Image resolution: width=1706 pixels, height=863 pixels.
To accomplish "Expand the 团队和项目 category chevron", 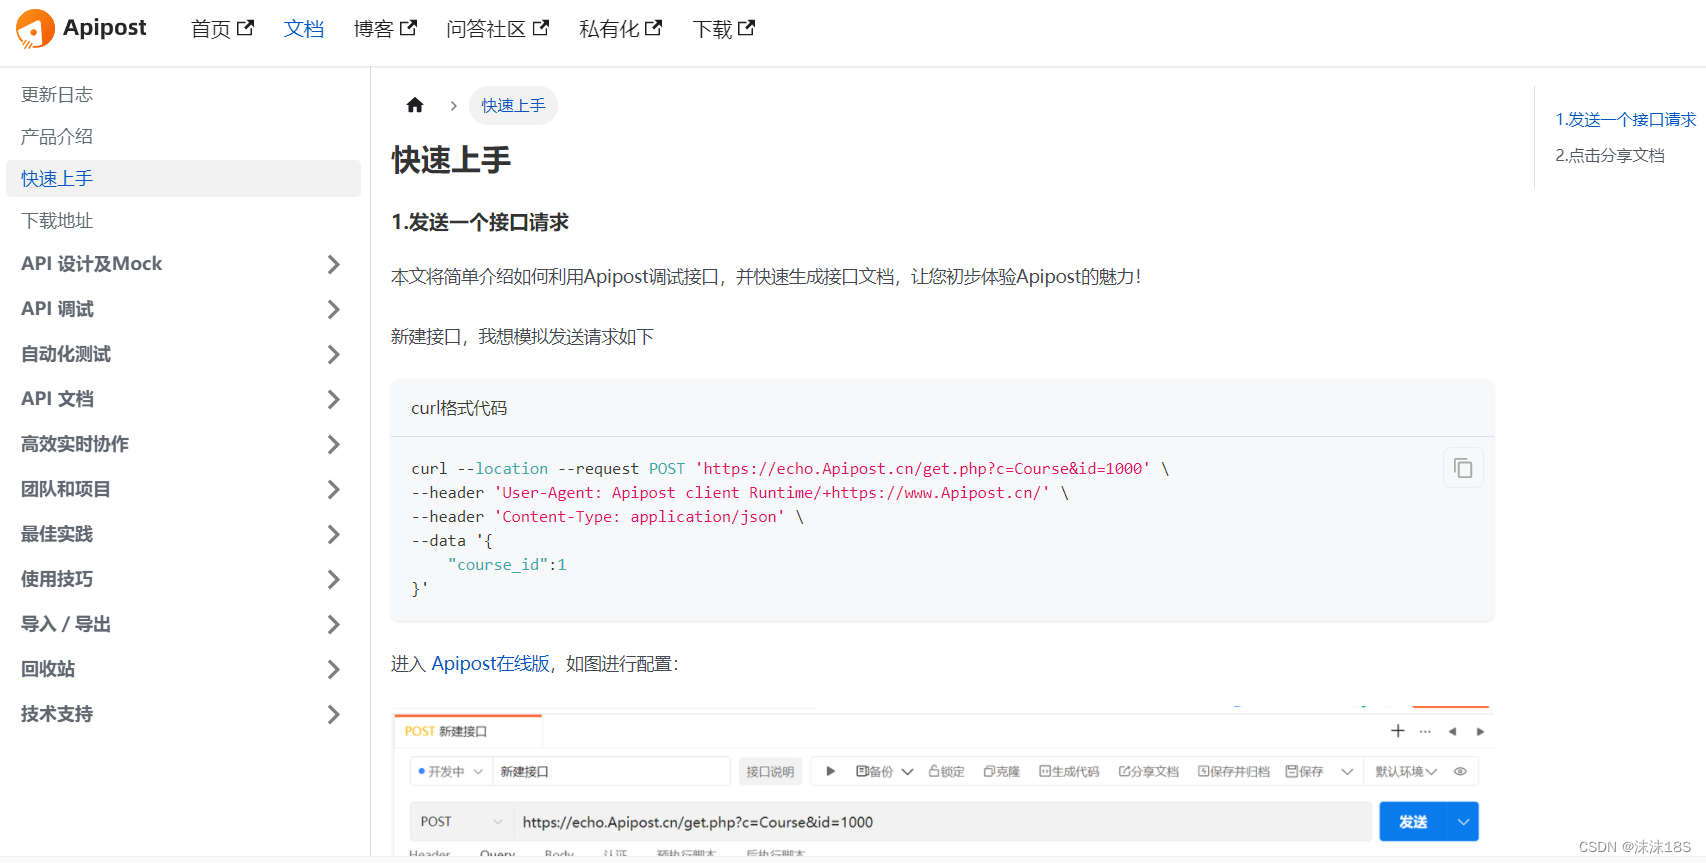I will coord(334,489).
